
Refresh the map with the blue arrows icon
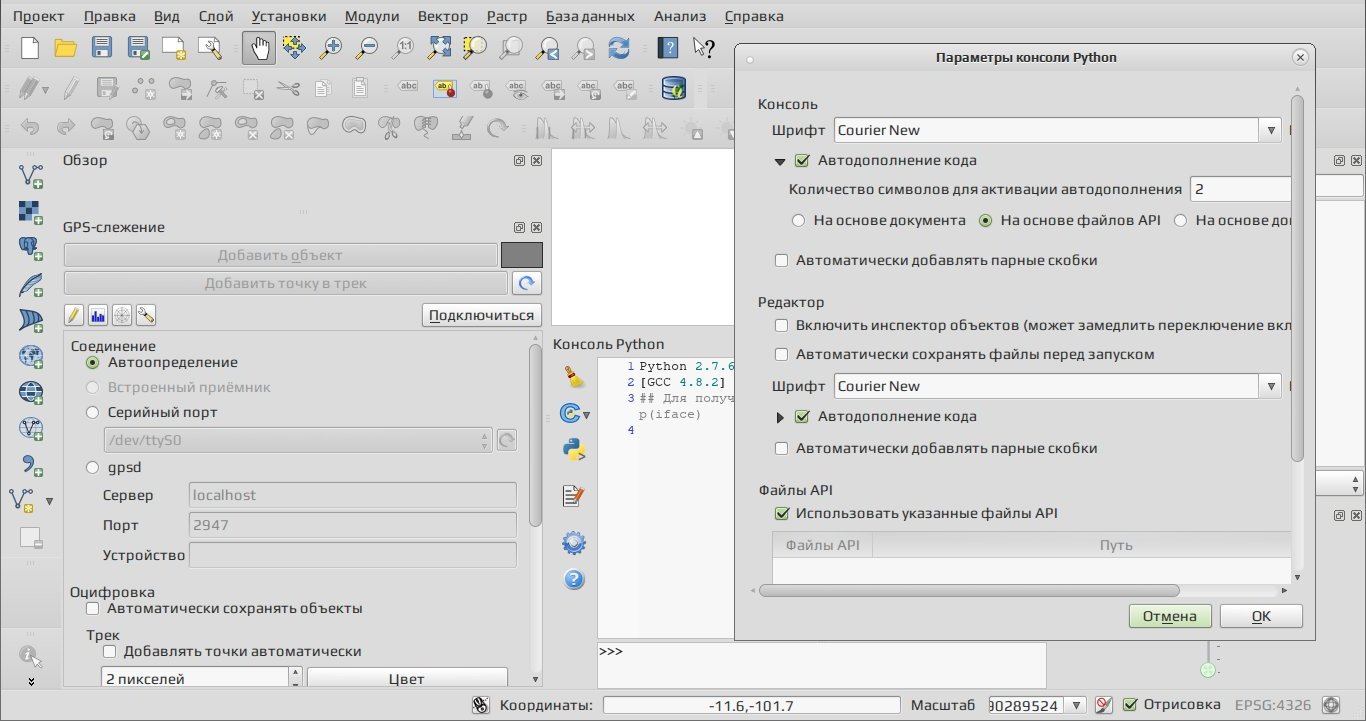[x=619, y=47]
